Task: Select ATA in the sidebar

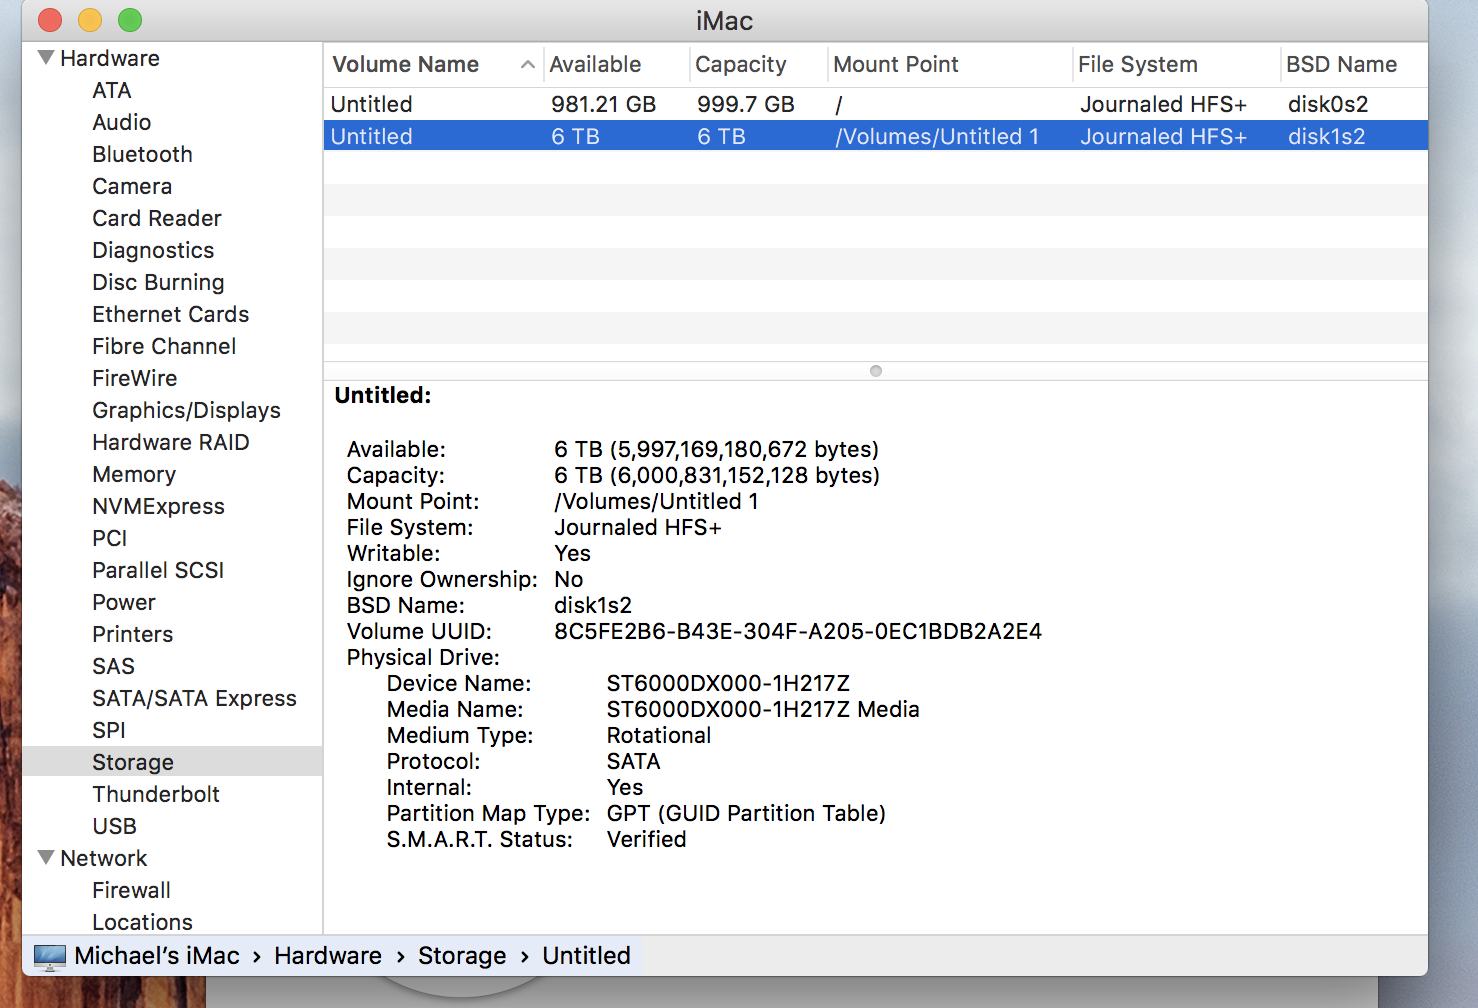Action: tap(112, 90)
